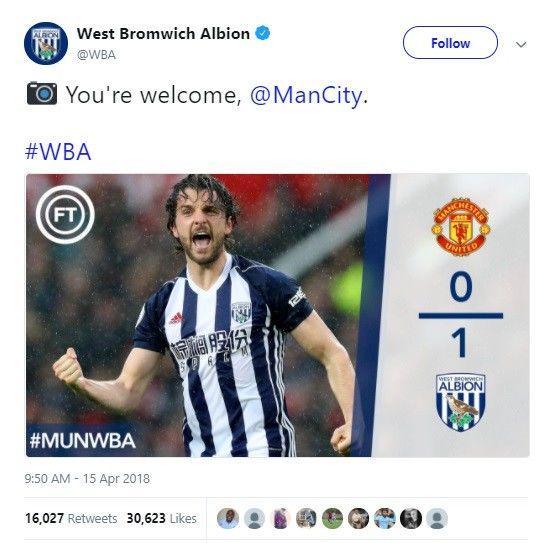551x543 pixels.
Task: Open the third liker's avatar
Action: (x=280, y=518)
